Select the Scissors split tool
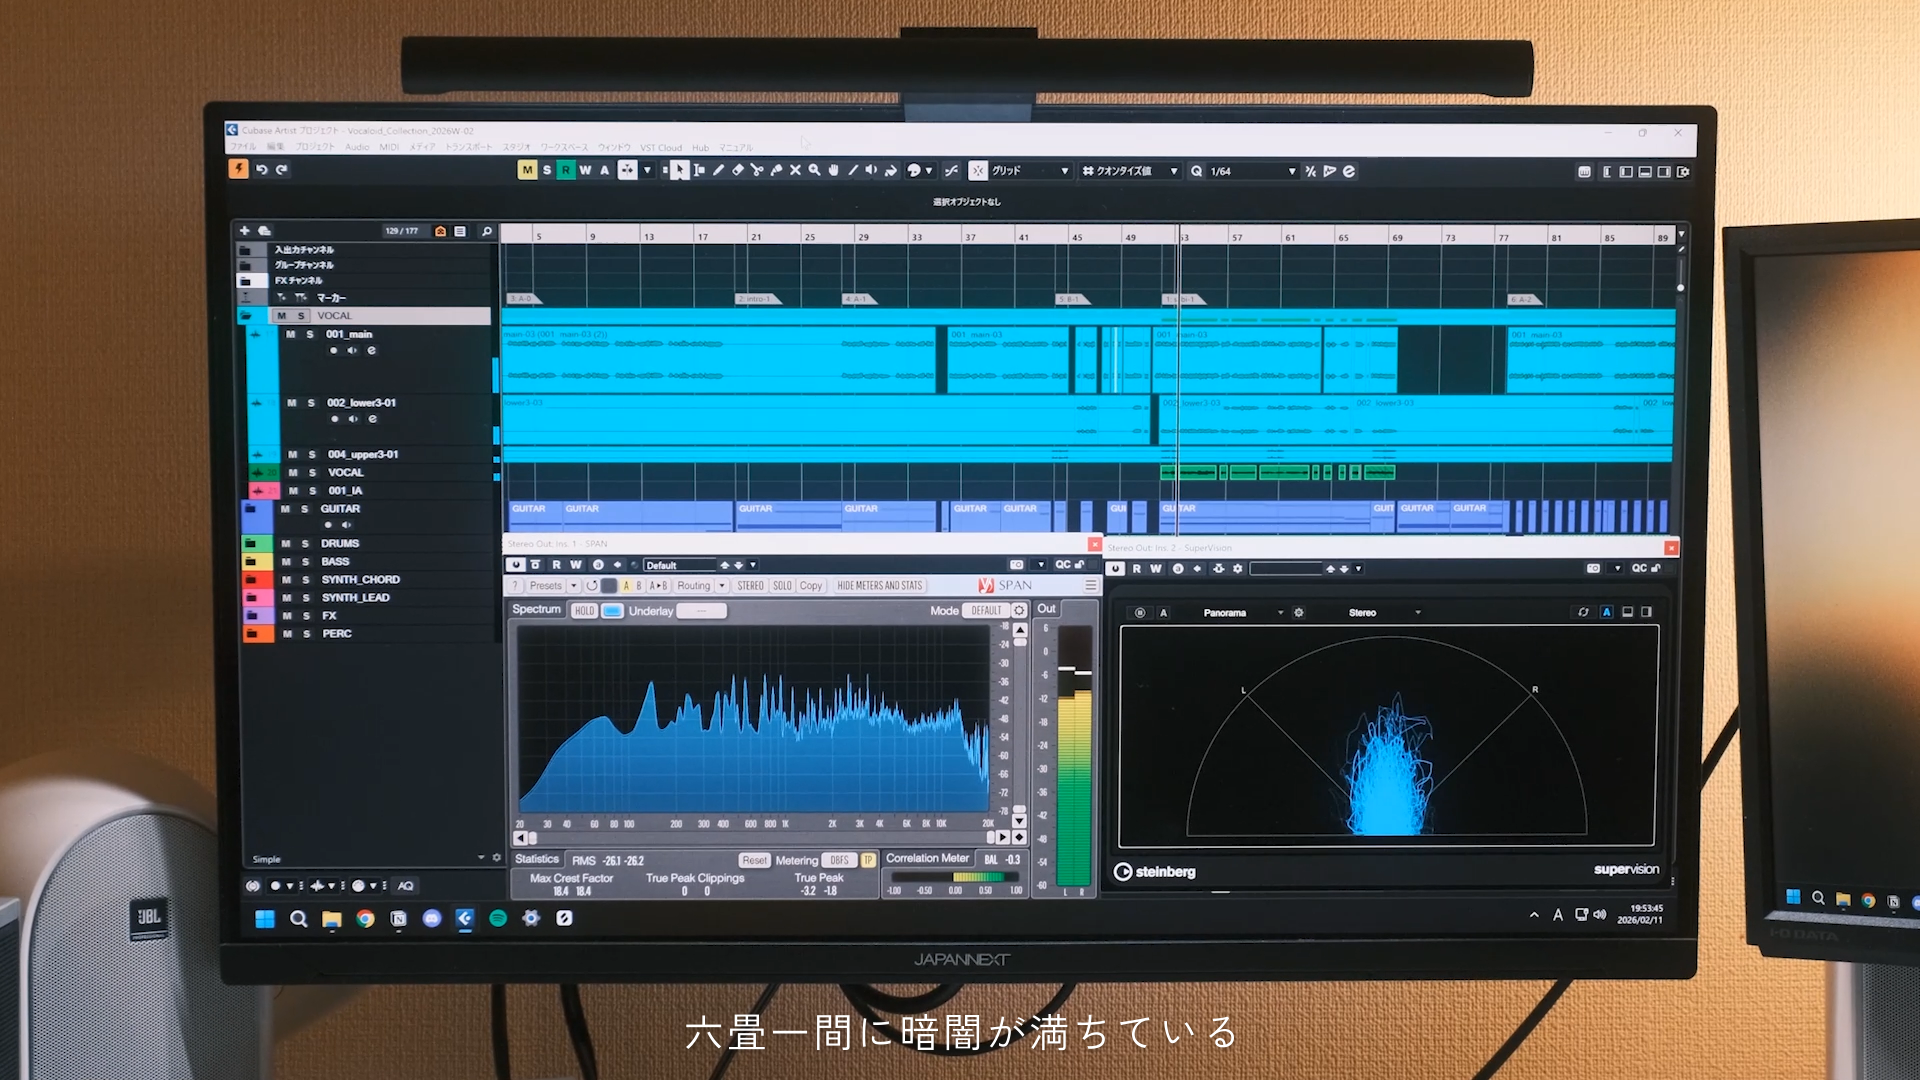 pos(757,171)
